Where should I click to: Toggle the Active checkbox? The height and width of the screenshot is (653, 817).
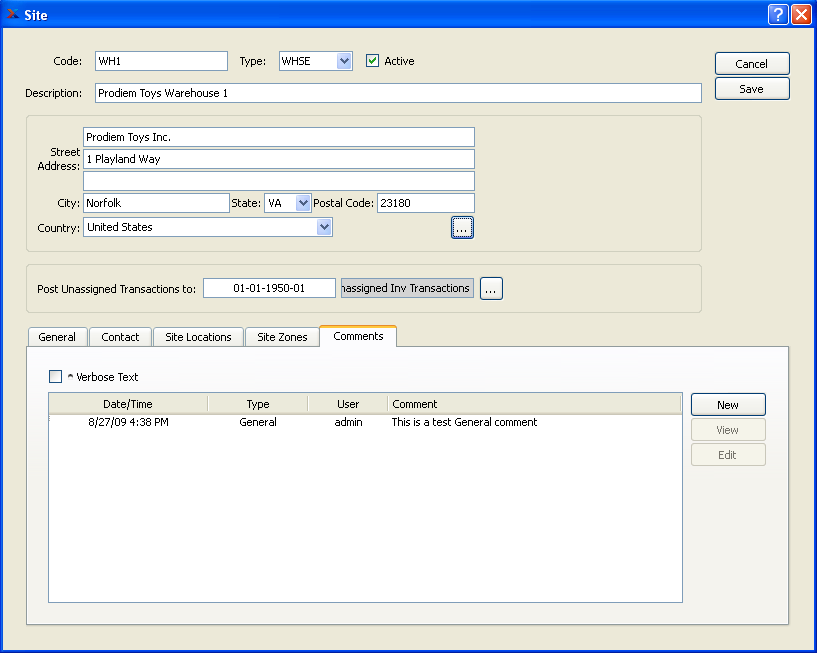coord(373,61)
